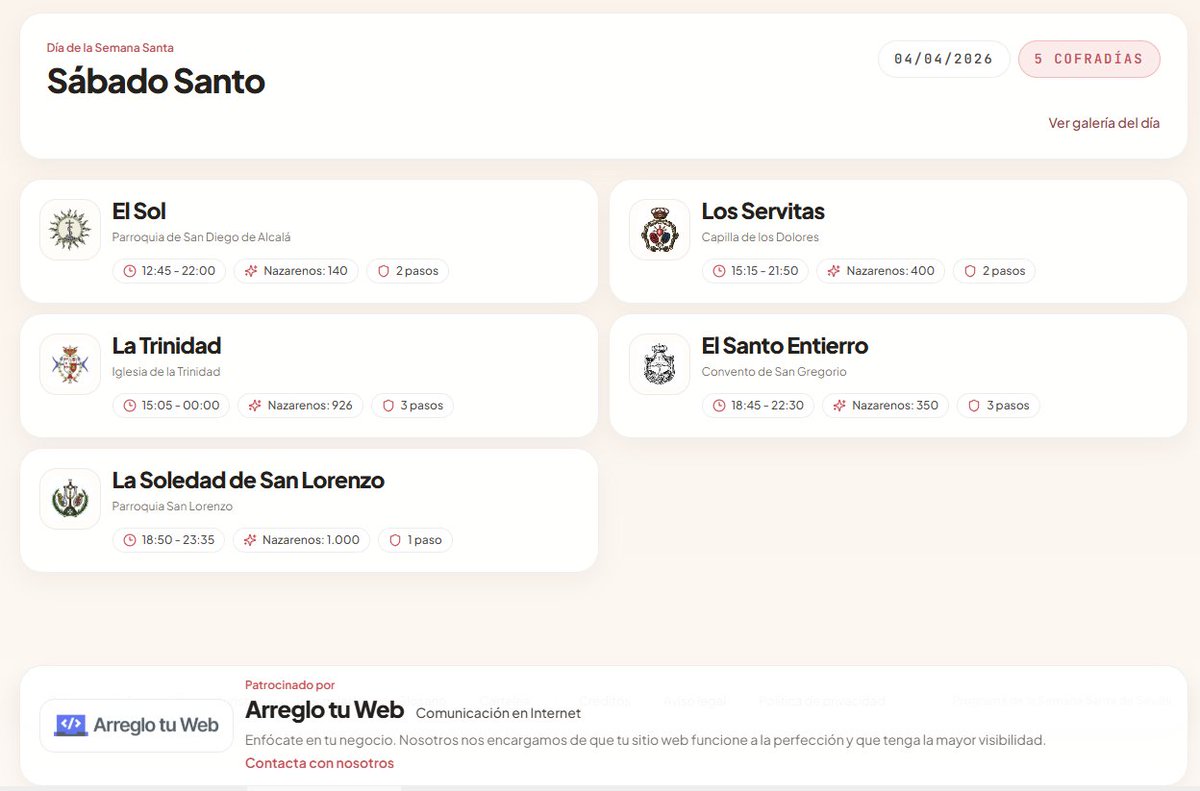The image size is (1200, 791).
Task: Click the clock icon in El Sol card
Action: point(130,271)
